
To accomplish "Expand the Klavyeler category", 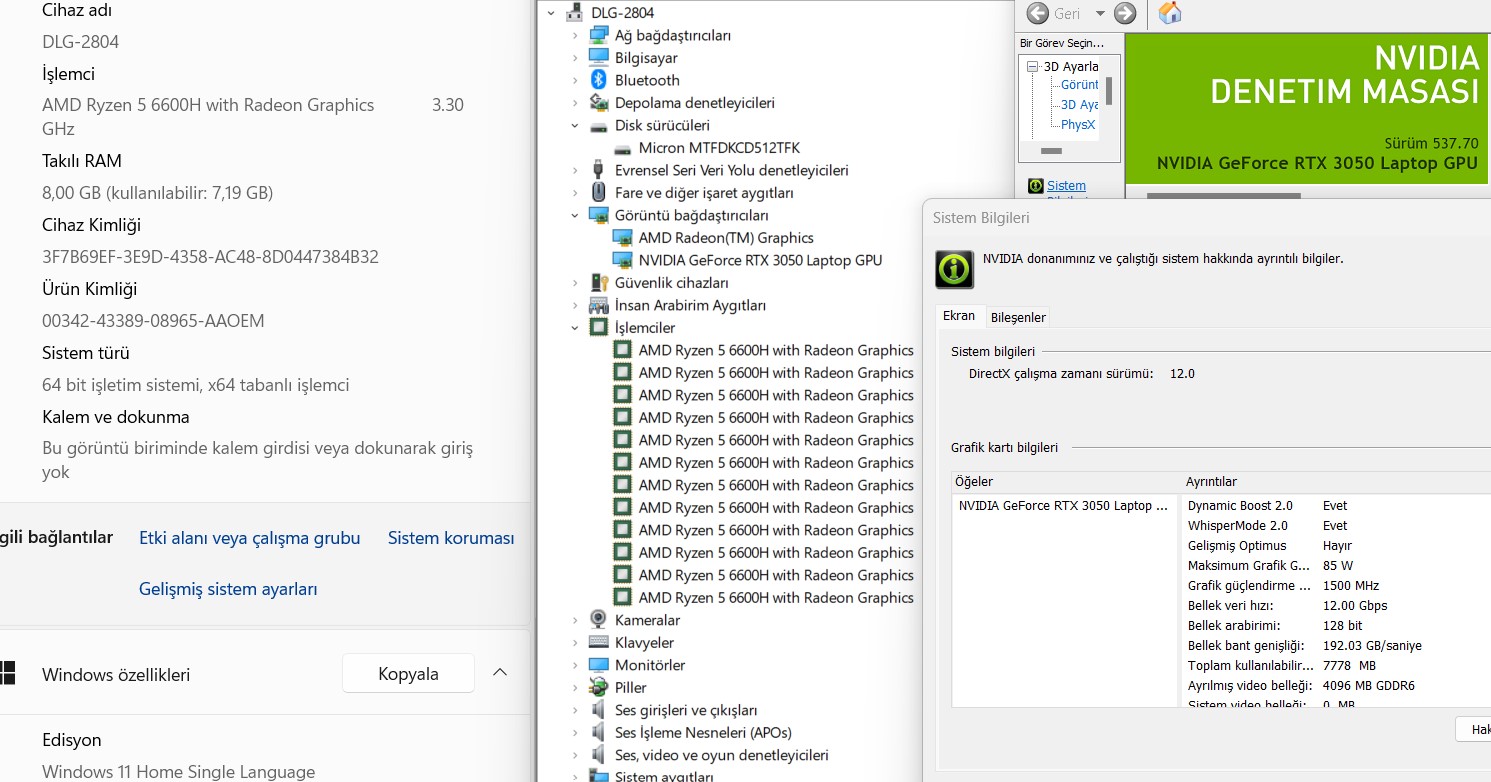I will [575, 643].
